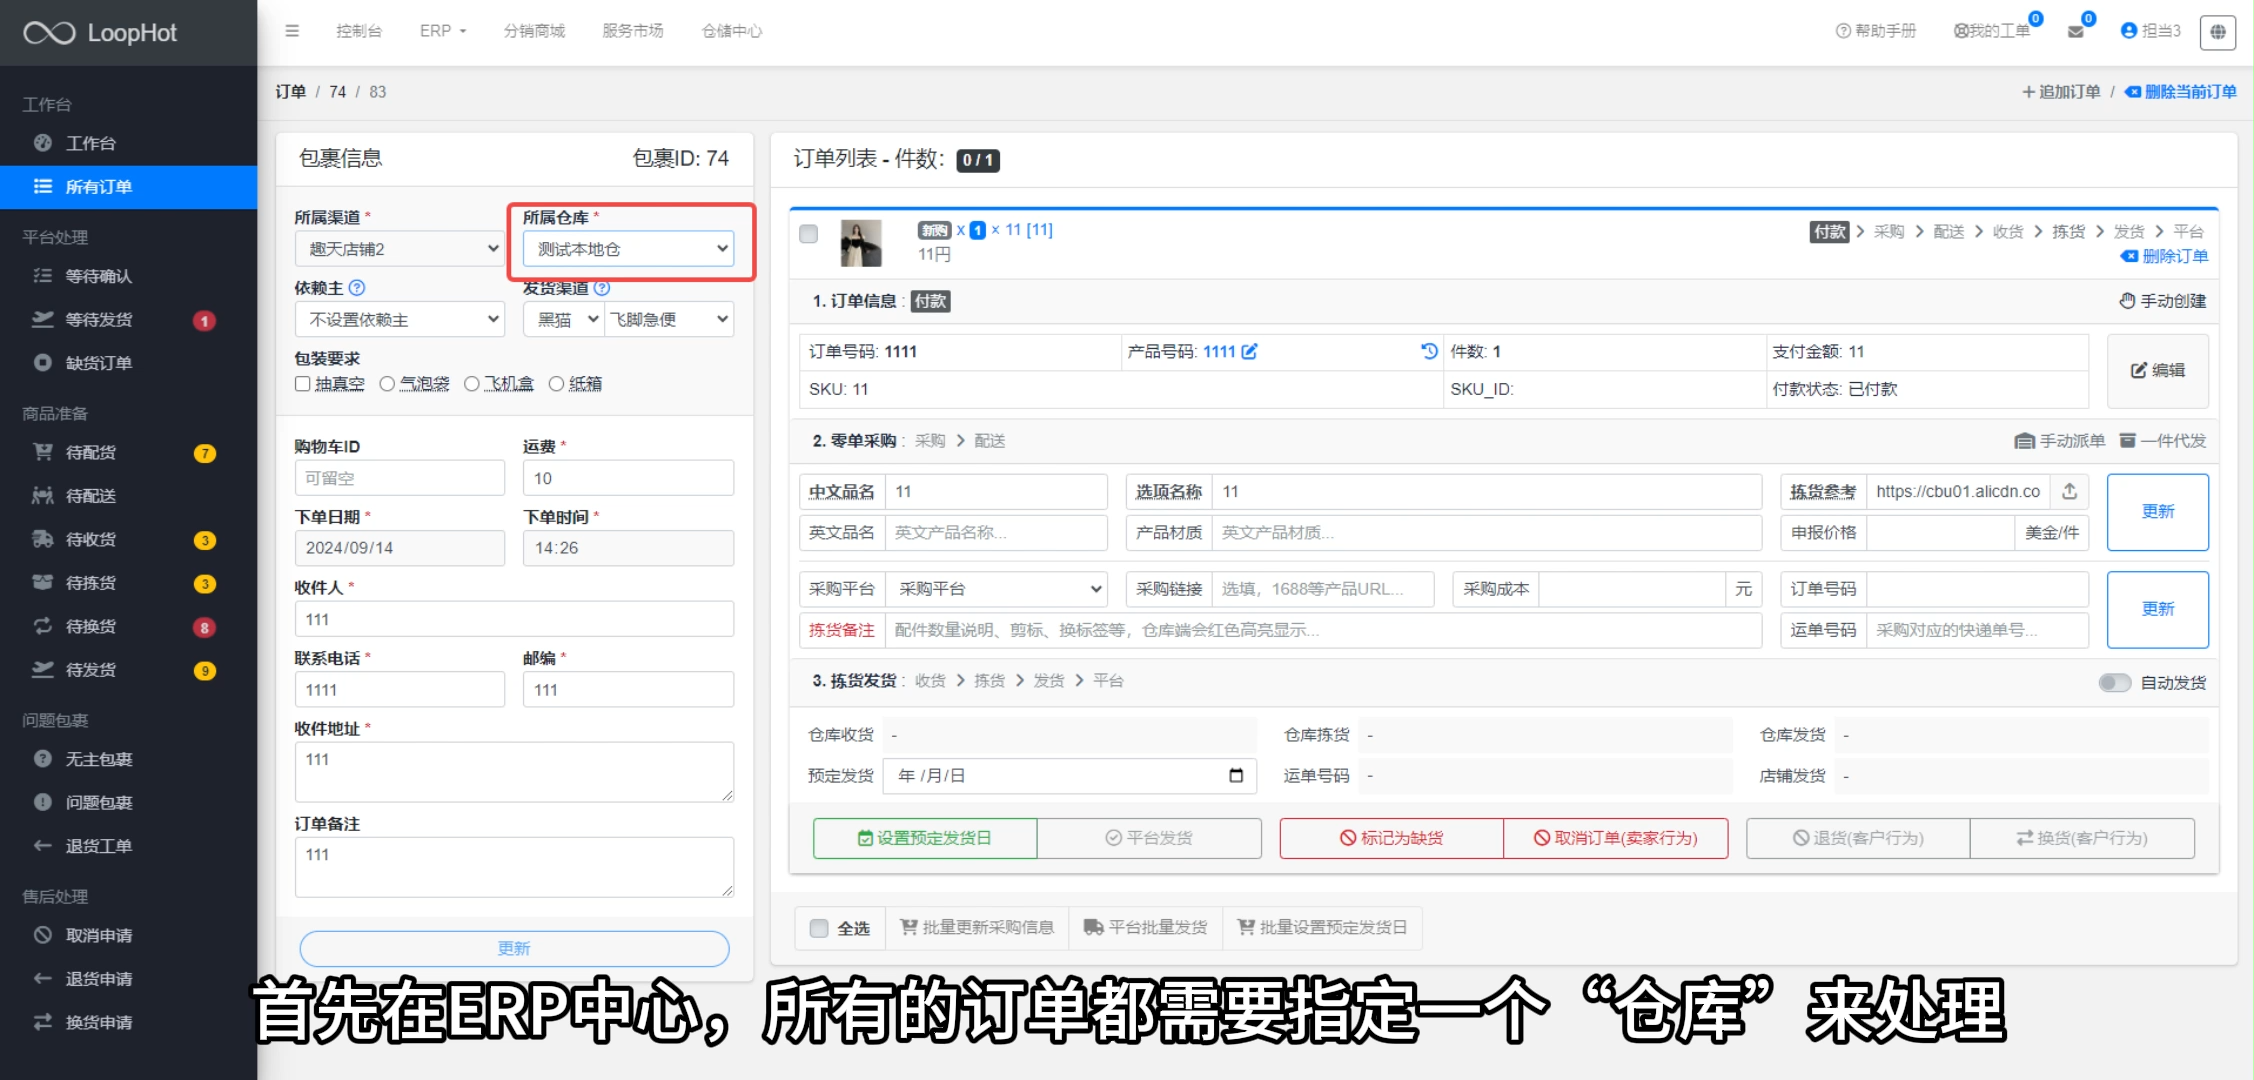Open the 采购平台 dropdown
The width and height of the screenshot is (2254, 1080).
(997, 589)
